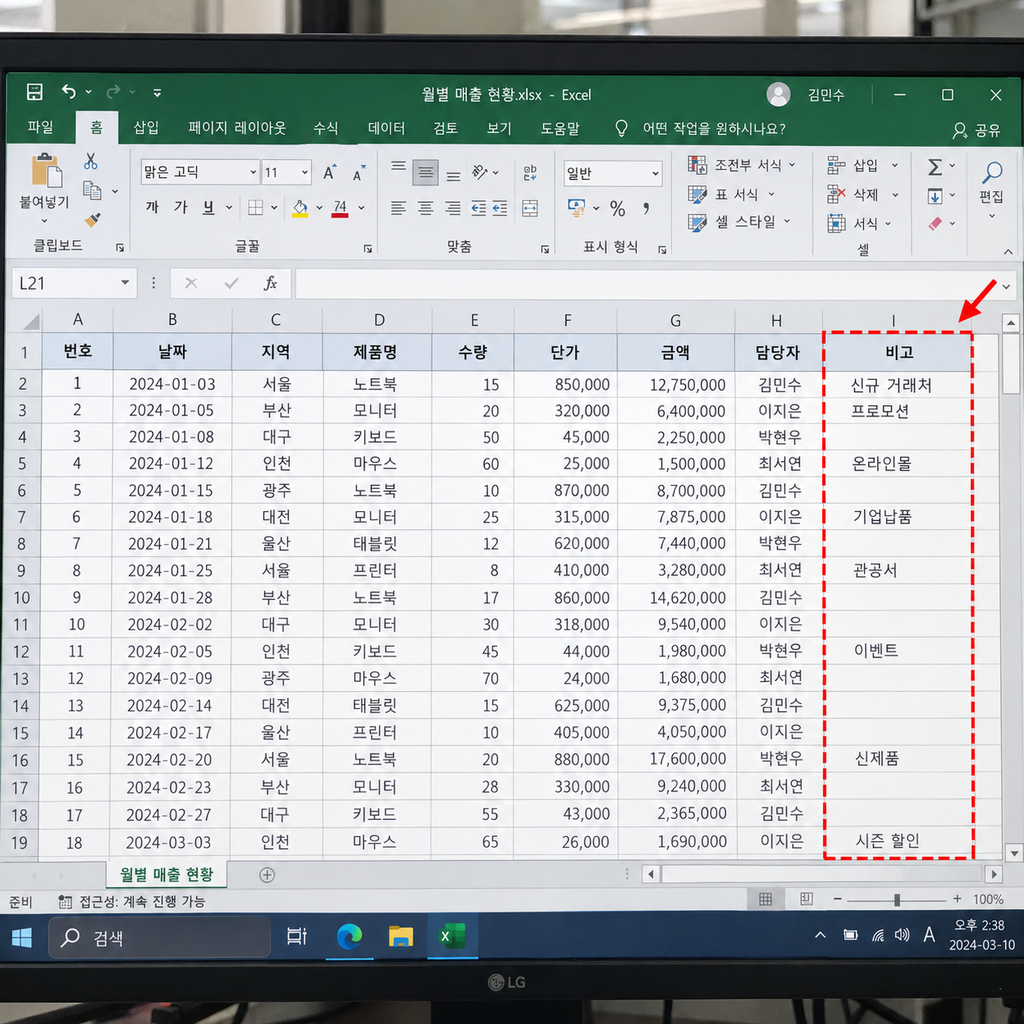Viewport: 1024px width, 1024px height.
Task: Apply the yellow fill color
Action: [300, 208]
